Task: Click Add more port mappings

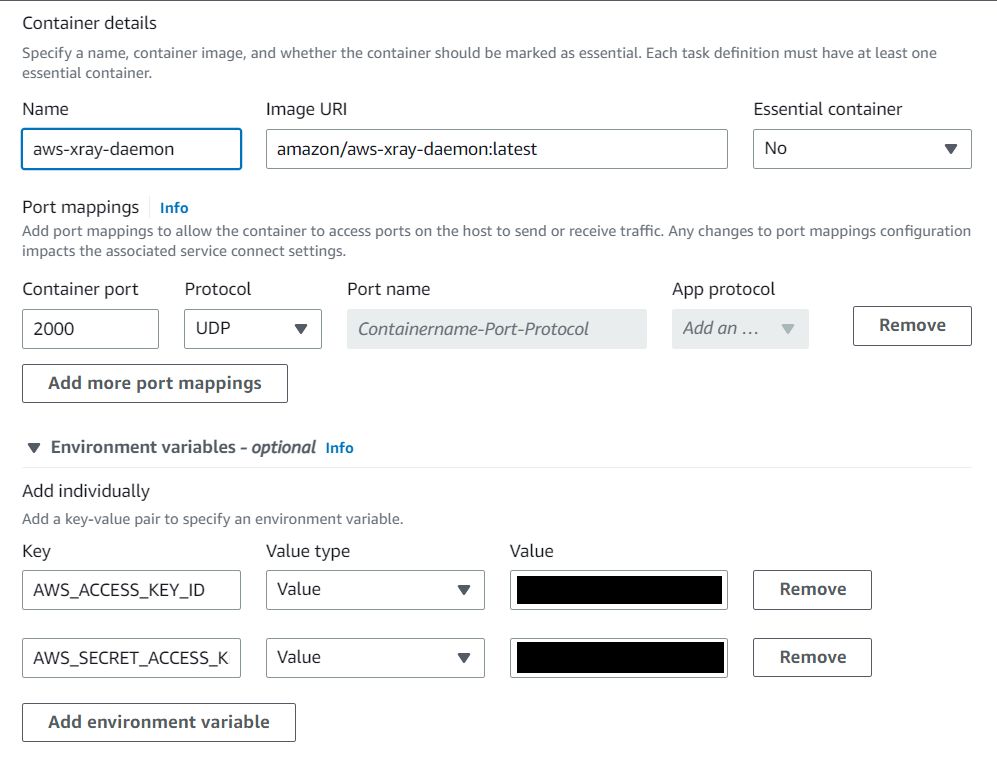Action: pyautogui.click(x=155, y=383)
